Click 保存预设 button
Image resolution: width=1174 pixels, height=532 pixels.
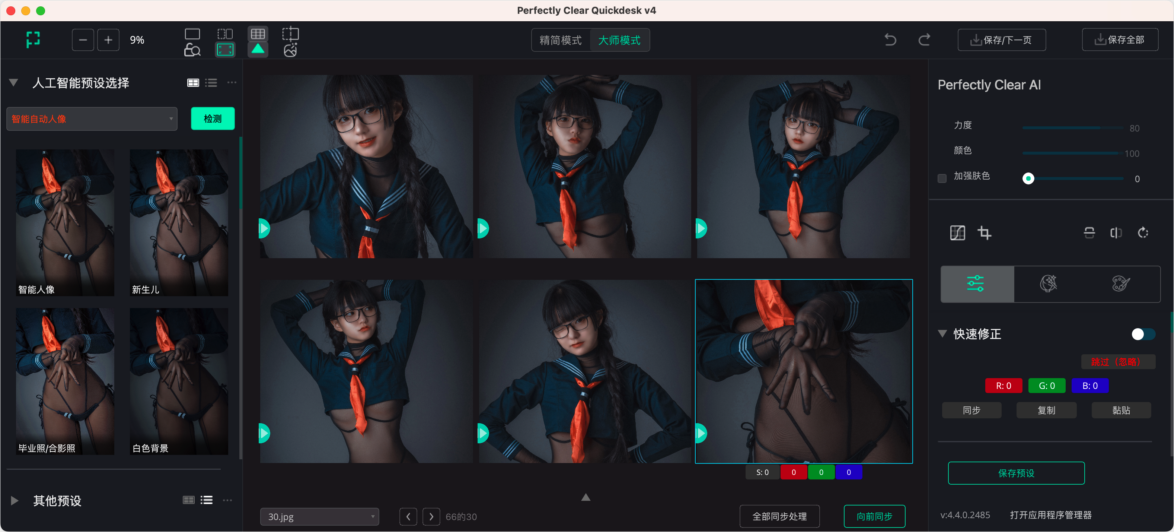1016,473
